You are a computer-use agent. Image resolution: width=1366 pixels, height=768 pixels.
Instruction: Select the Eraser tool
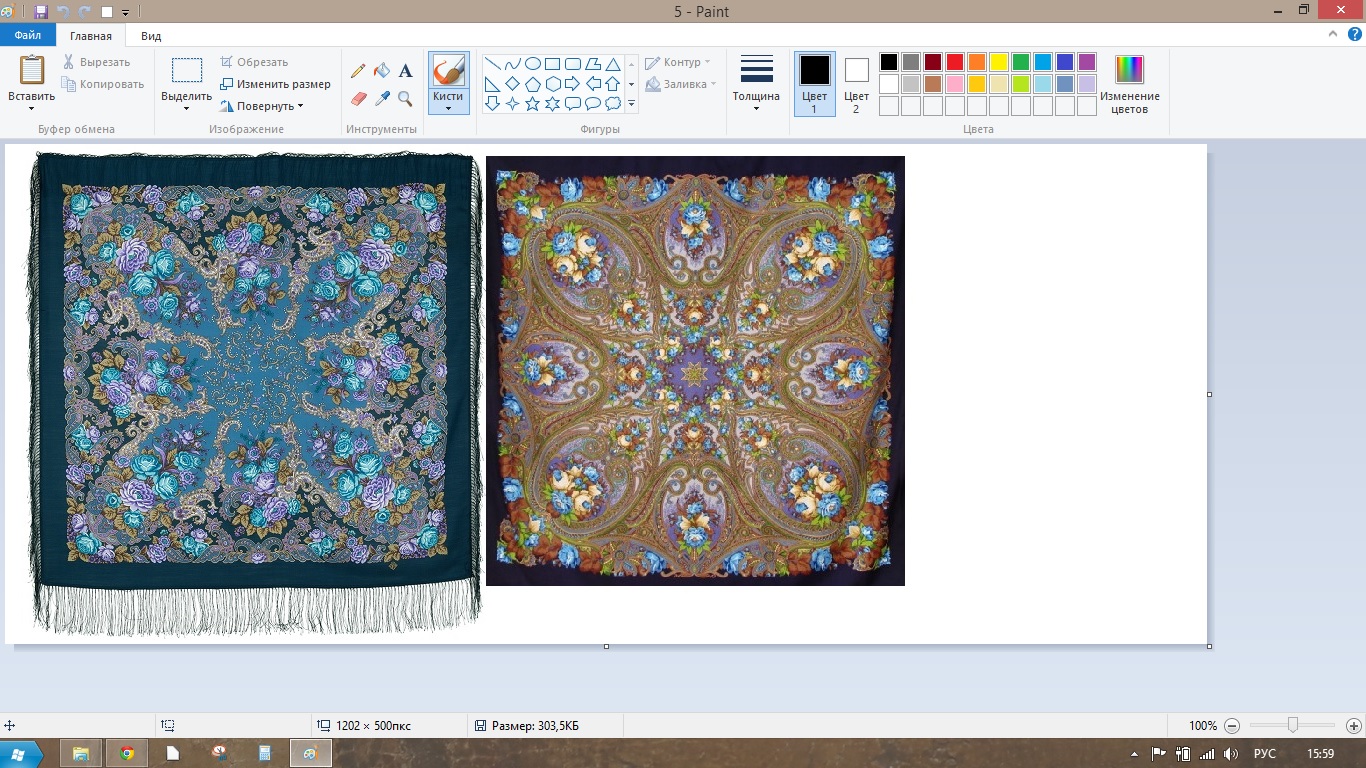(359, 98)
